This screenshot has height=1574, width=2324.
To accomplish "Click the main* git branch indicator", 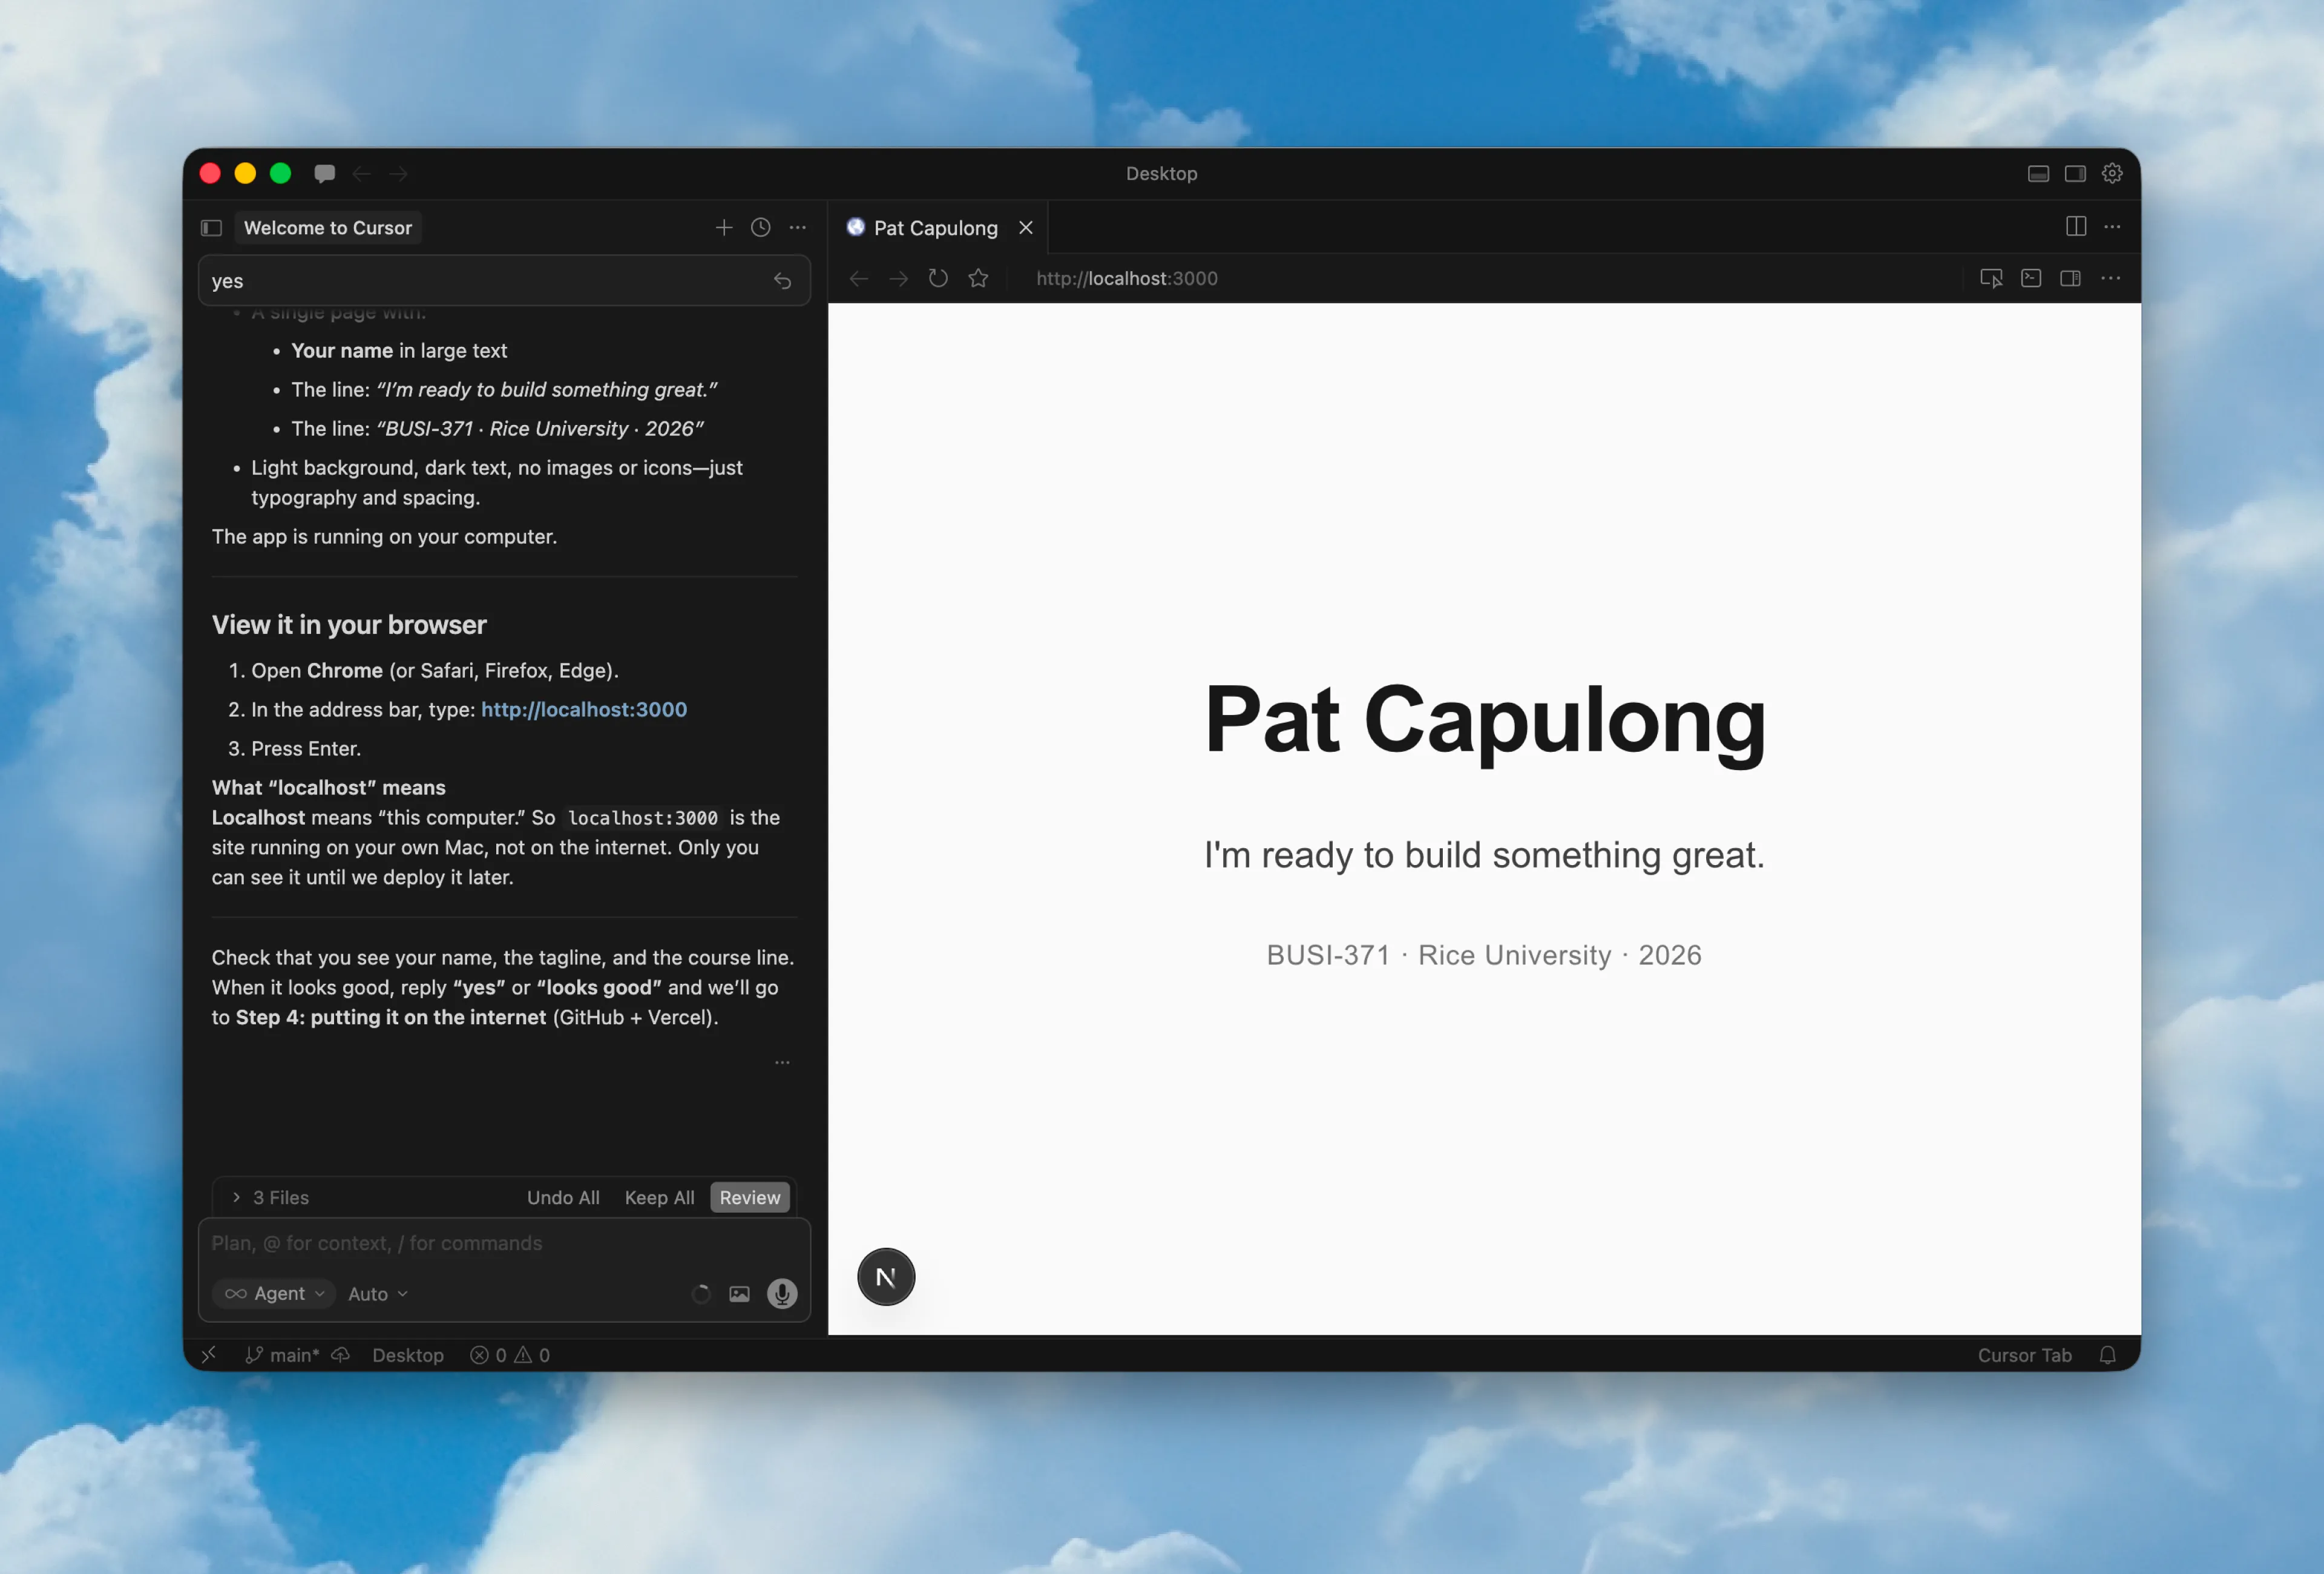I will (x=283, y=1355).
